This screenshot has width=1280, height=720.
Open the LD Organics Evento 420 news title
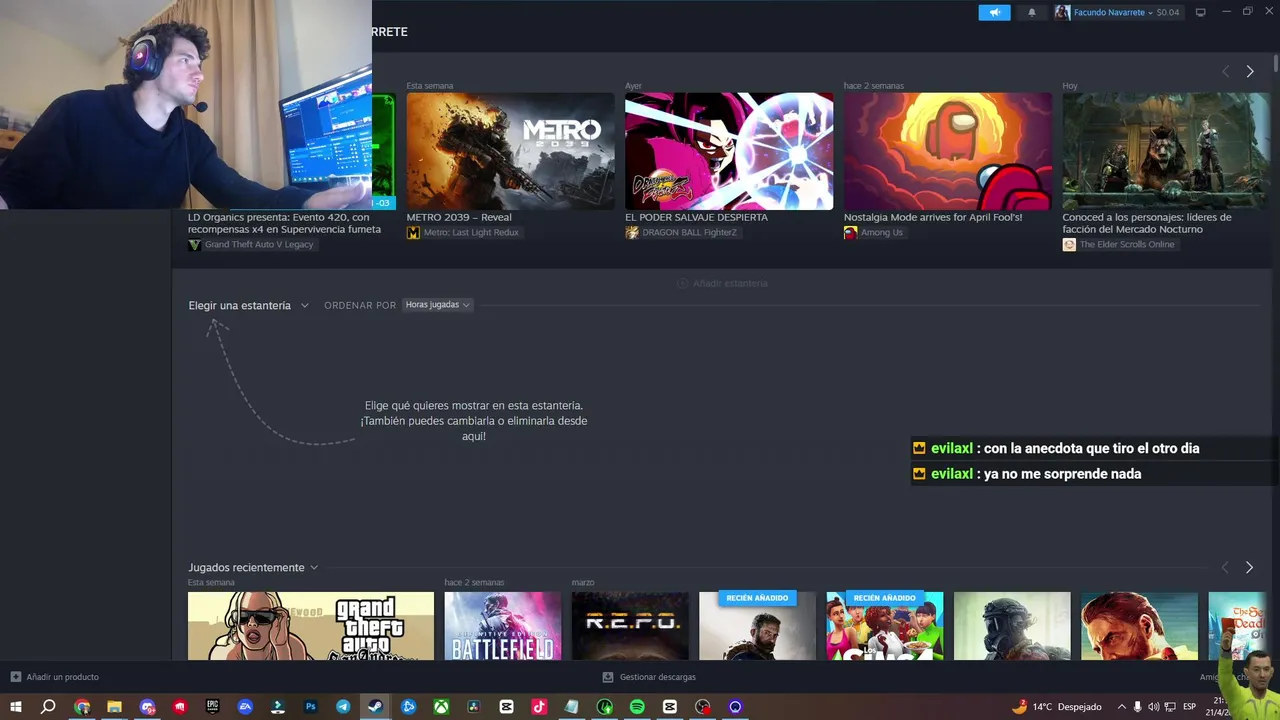(284, 223)
